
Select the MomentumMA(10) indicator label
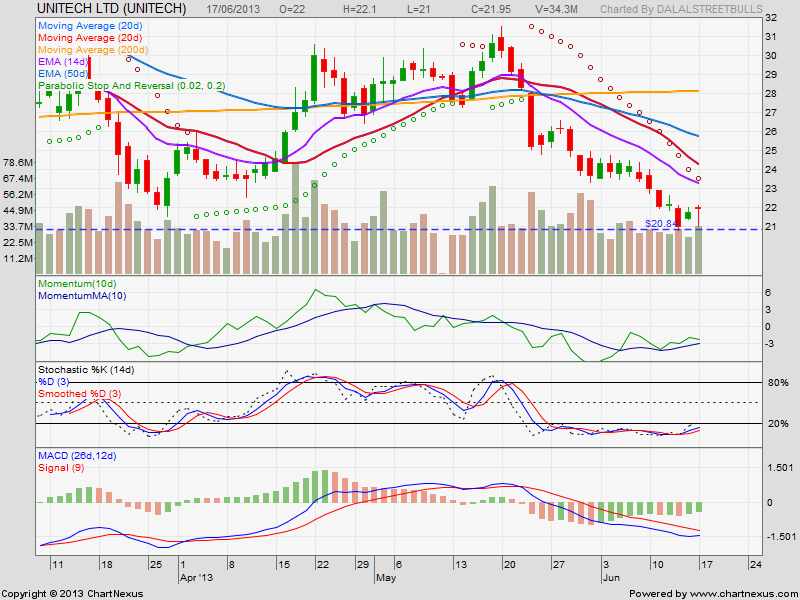82,296
